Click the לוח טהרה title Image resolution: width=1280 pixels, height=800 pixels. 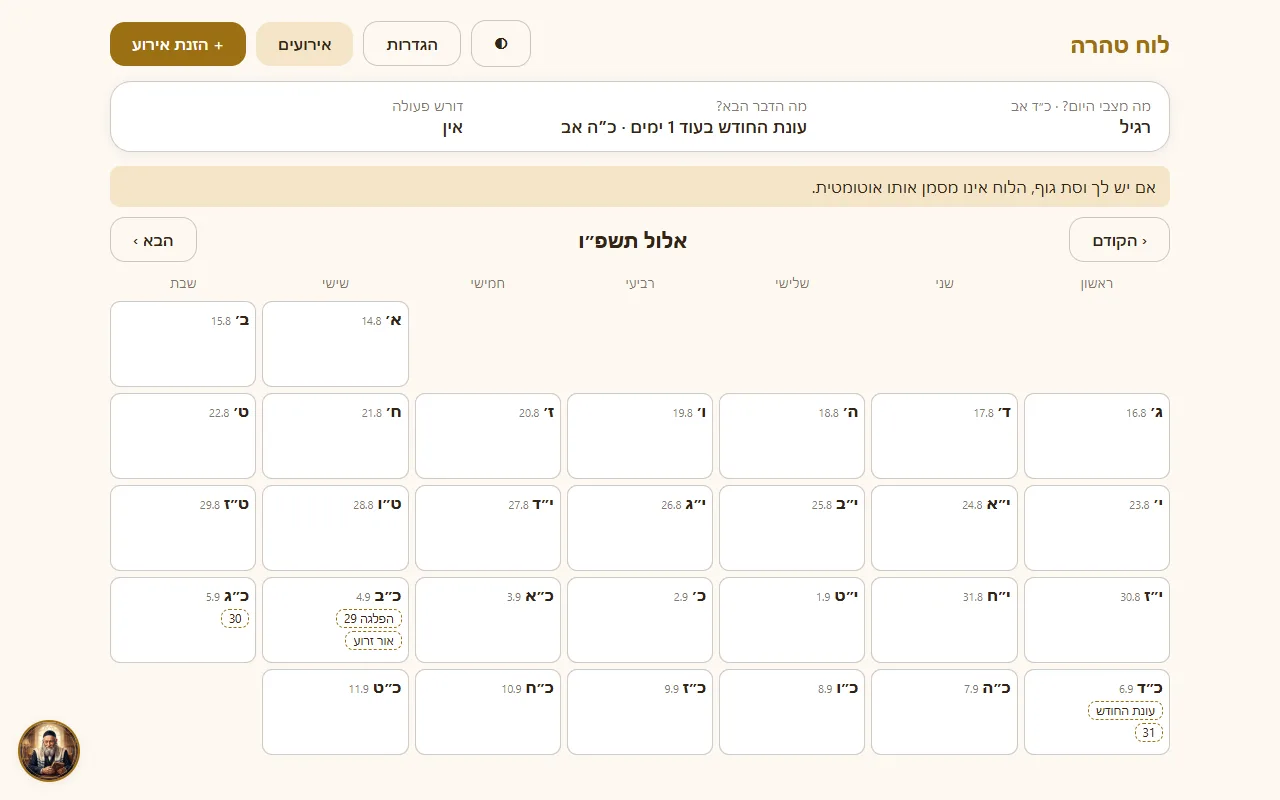pos(1120,45)
